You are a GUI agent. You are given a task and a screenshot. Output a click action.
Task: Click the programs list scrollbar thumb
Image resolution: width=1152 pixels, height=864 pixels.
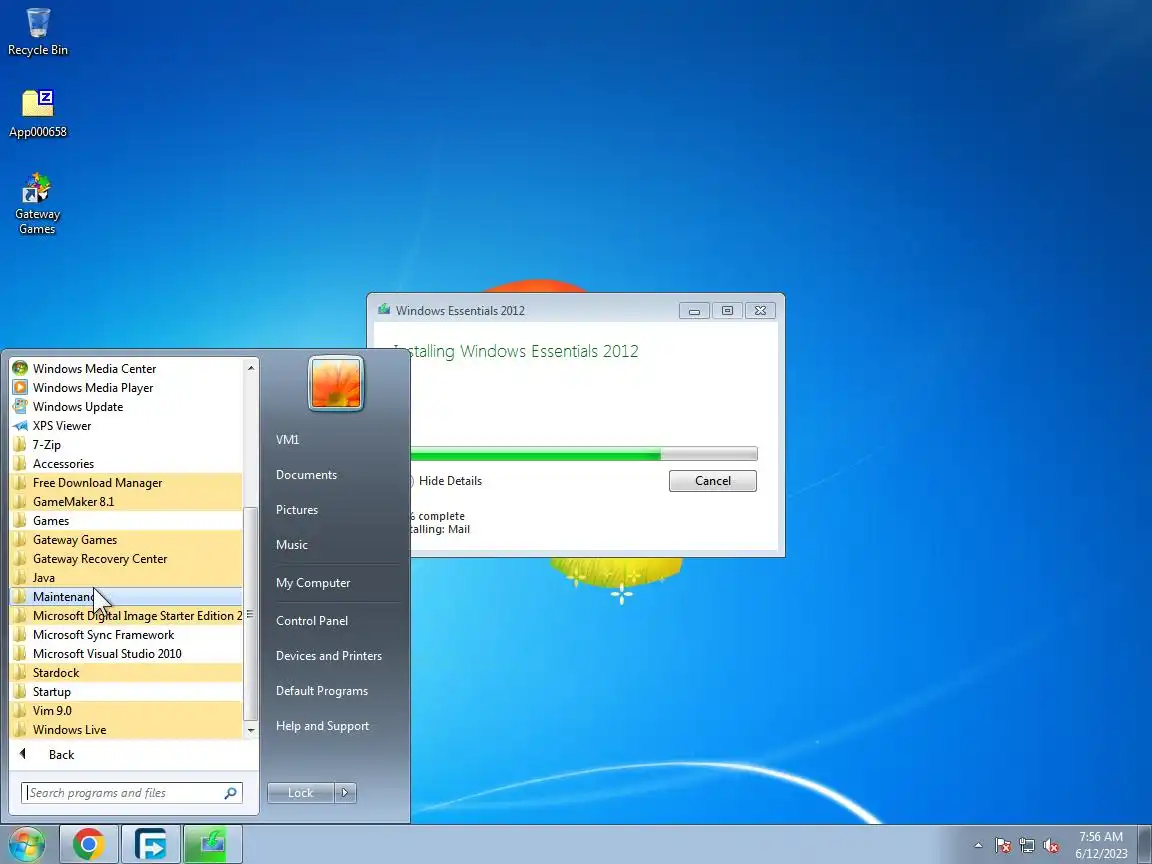[251, 613]
